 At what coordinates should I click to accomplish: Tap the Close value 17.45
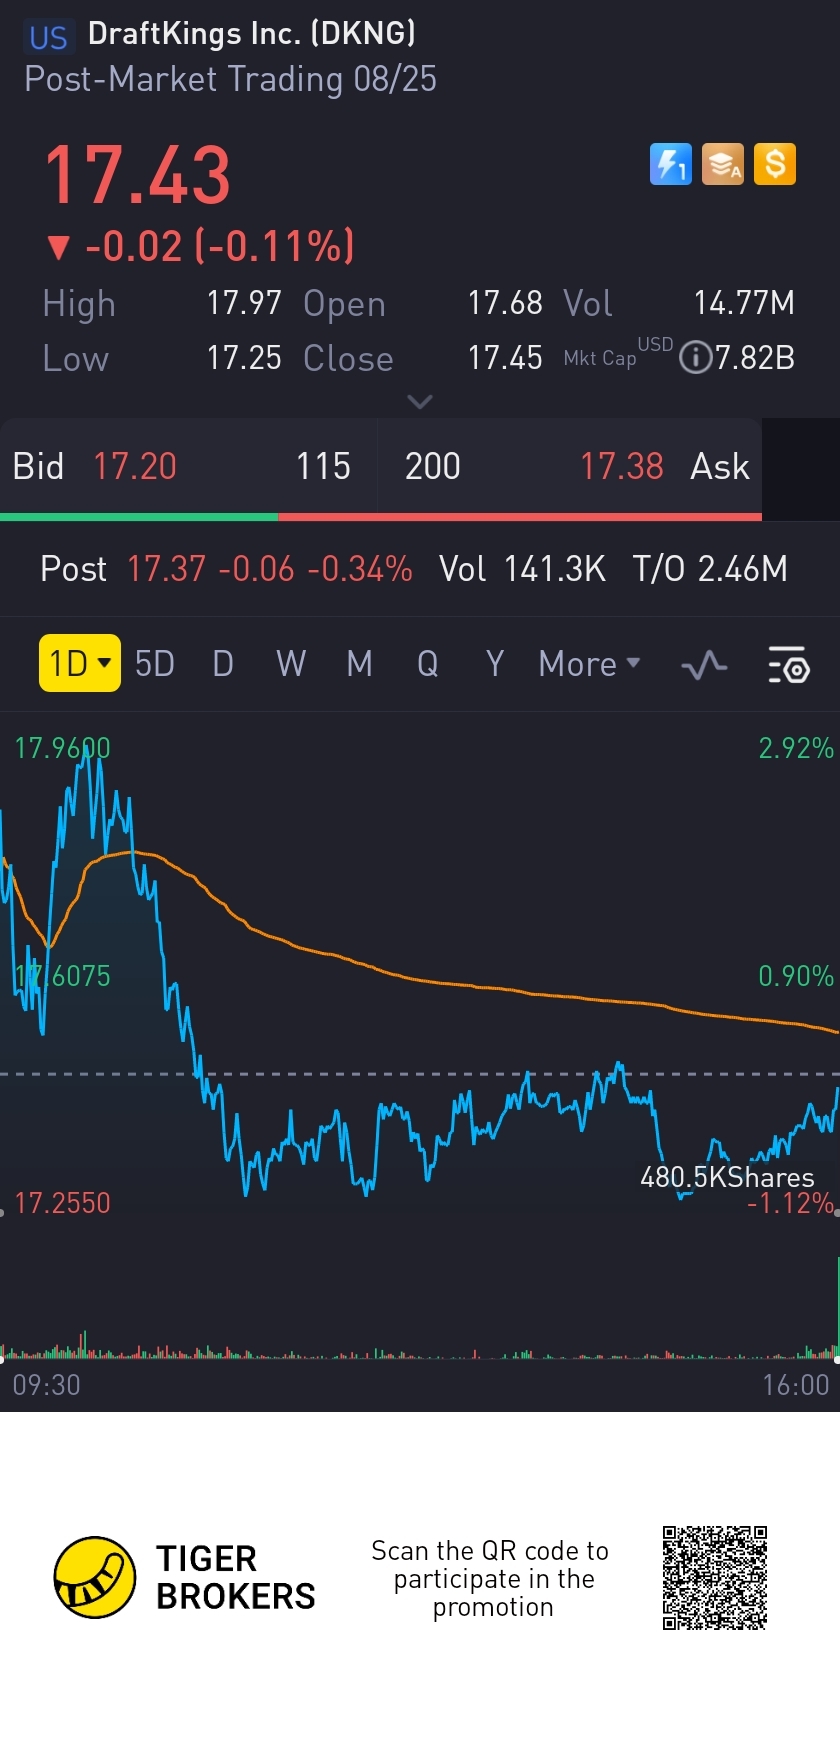(505, 358)
